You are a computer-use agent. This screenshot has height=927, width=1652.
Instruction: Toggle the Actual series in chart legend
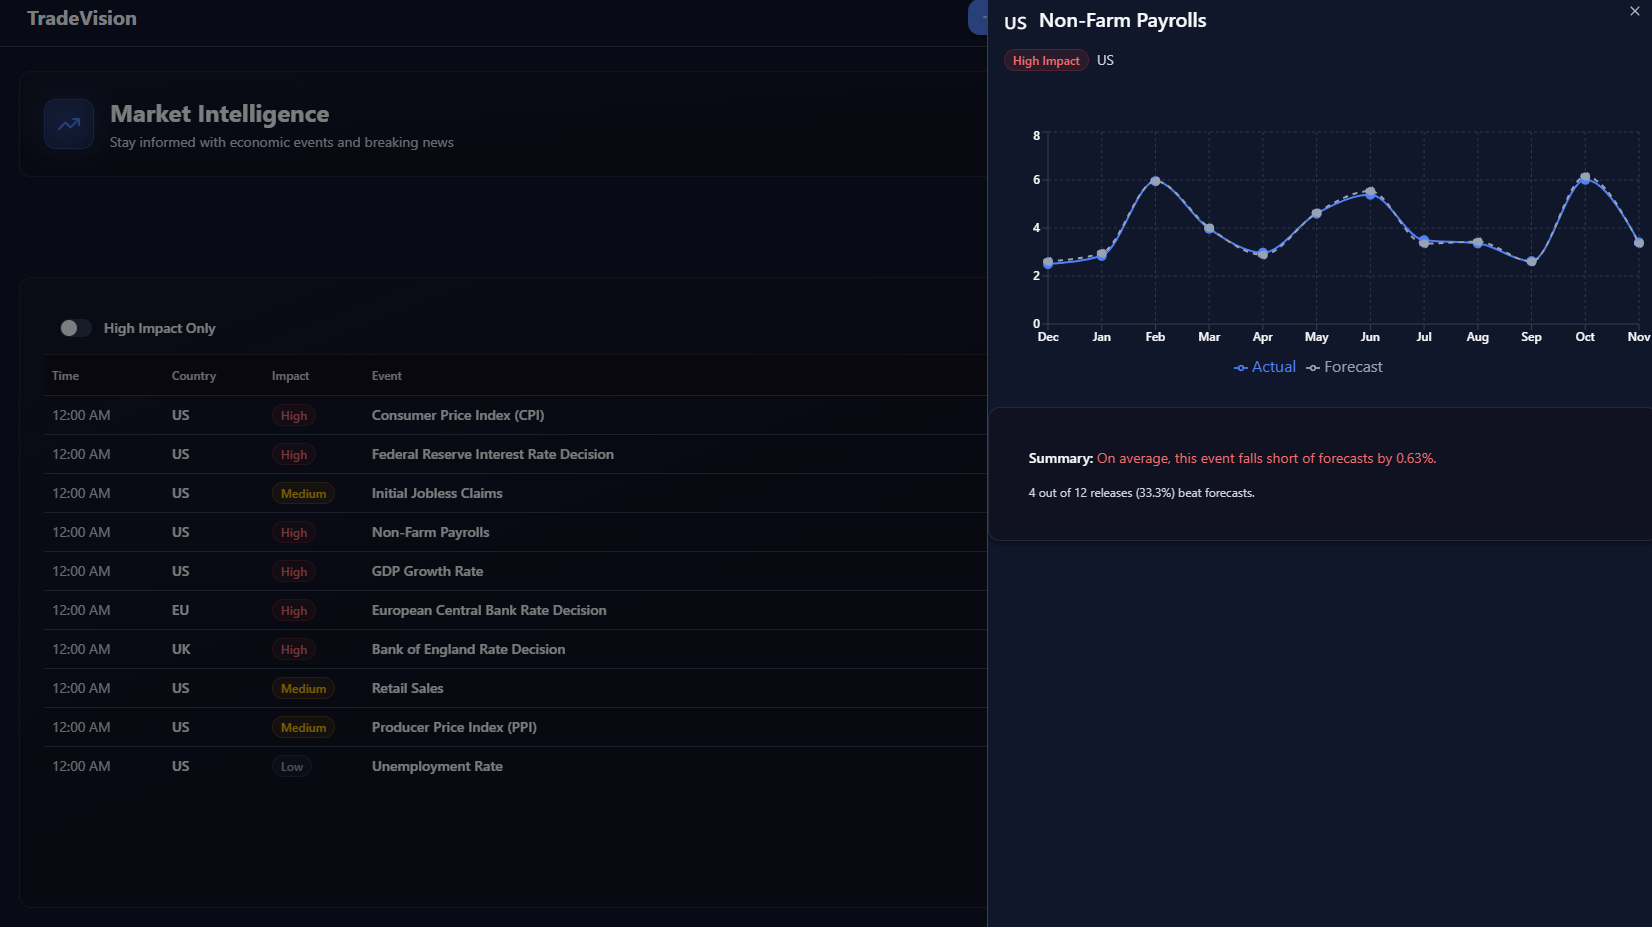point(1264,367)
